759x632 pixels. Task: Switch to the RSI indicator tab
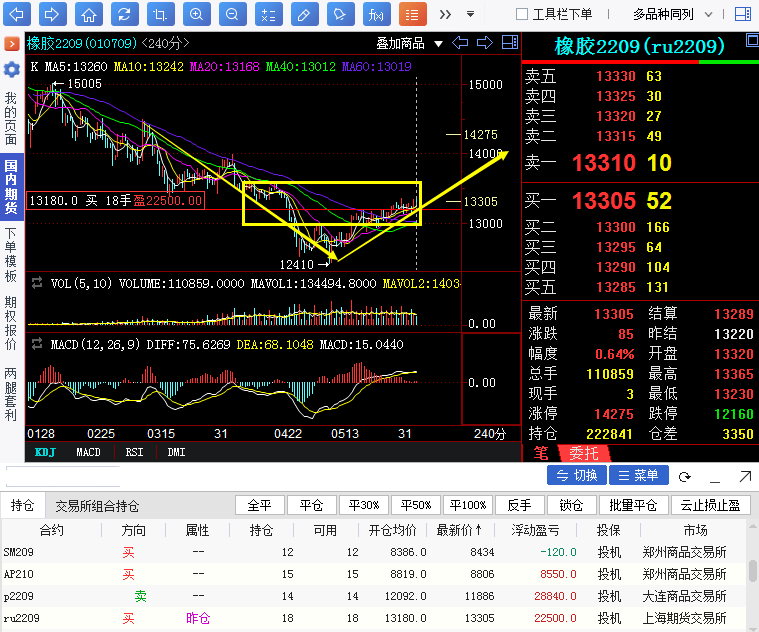(x=134, y=452)
